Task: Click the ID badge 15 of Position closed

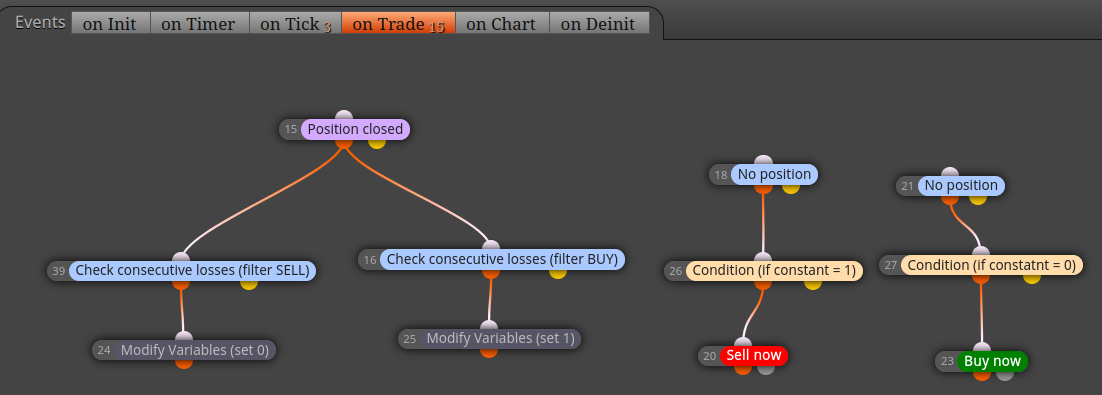Action: click(x=291, y=129)
